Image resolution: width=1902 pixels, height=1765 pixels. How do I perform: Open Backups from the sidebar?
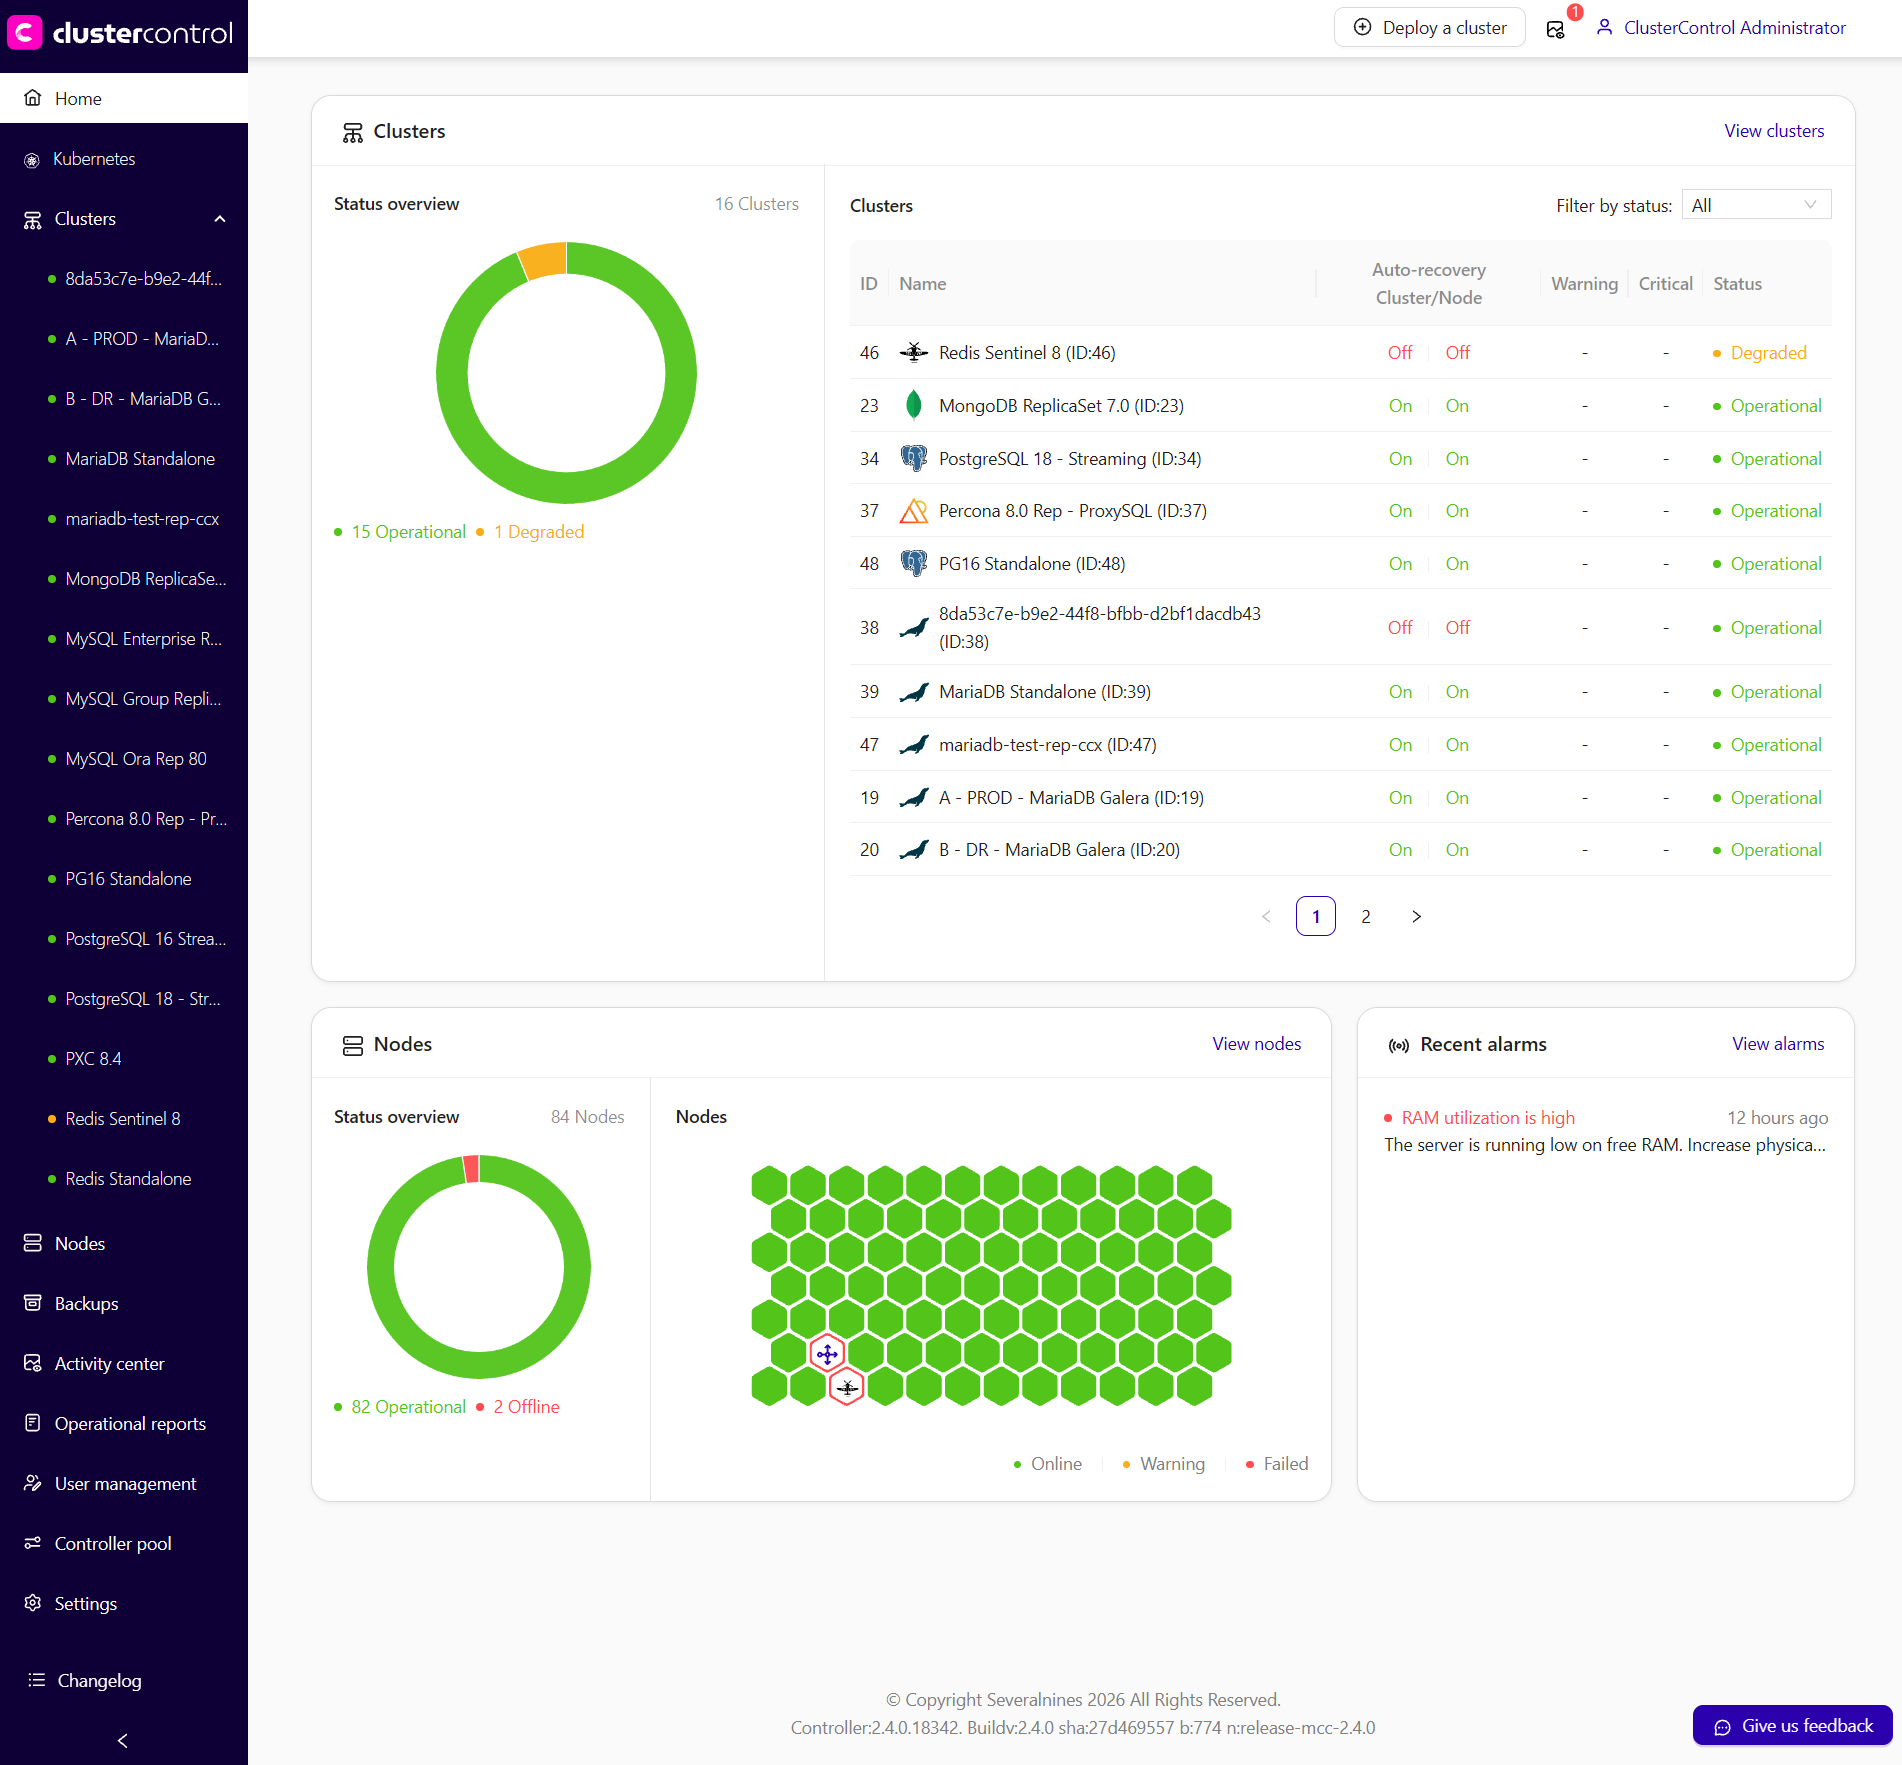point(124,1303)
